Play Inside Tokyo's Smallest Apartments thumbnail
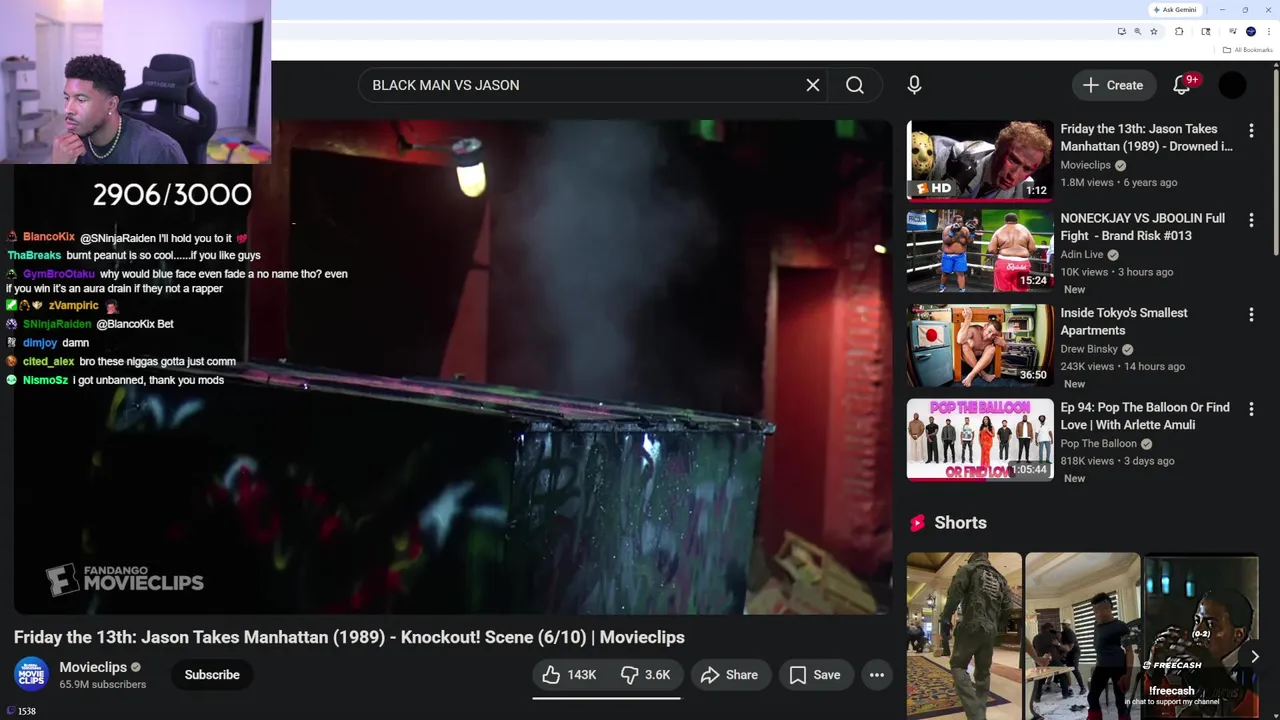 [x=980, y=345]
